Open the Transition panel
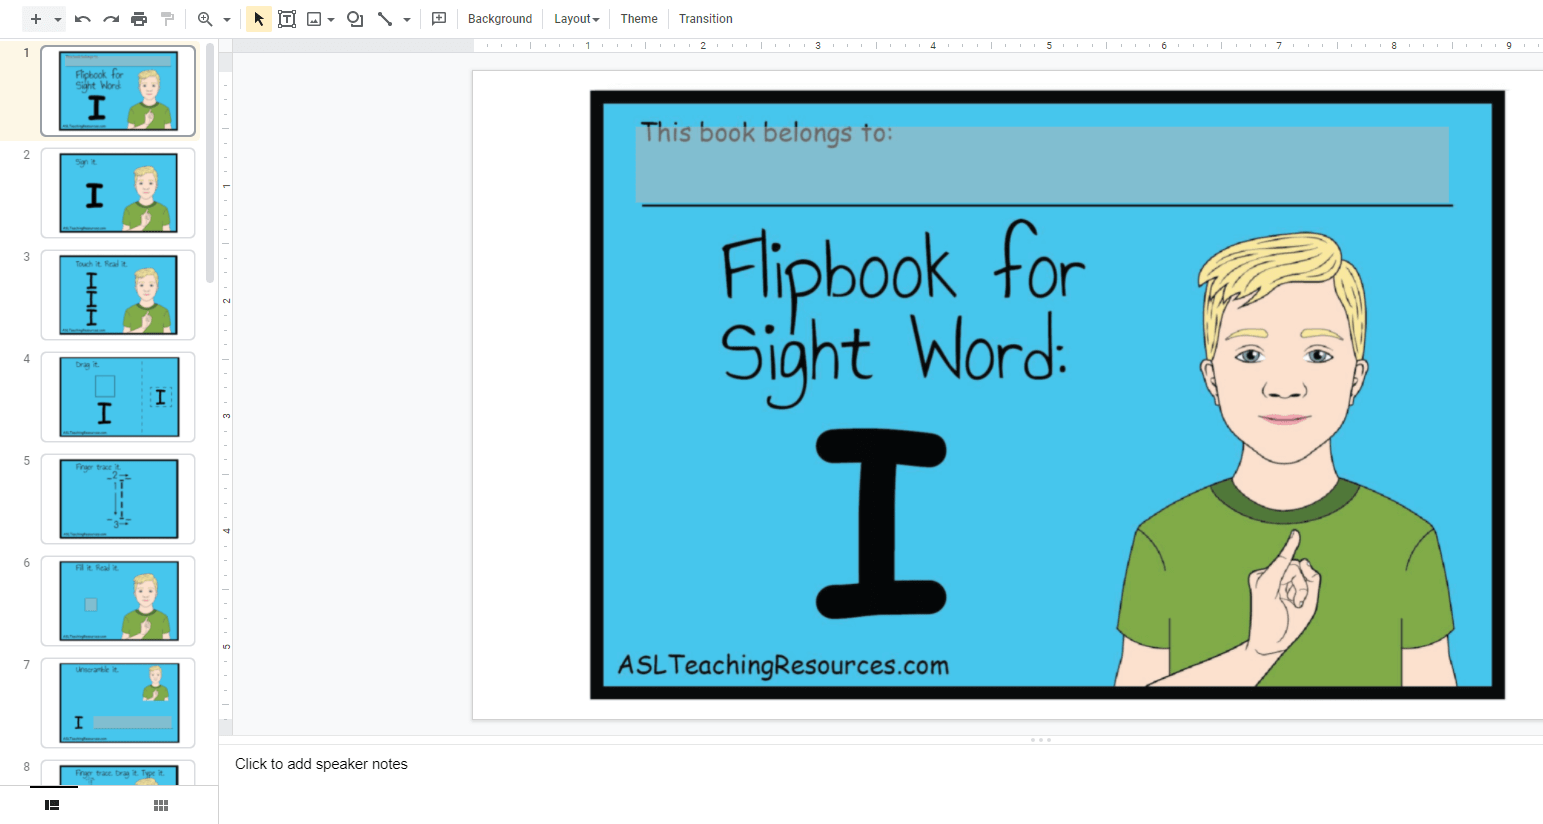 [x=706, y=19]
